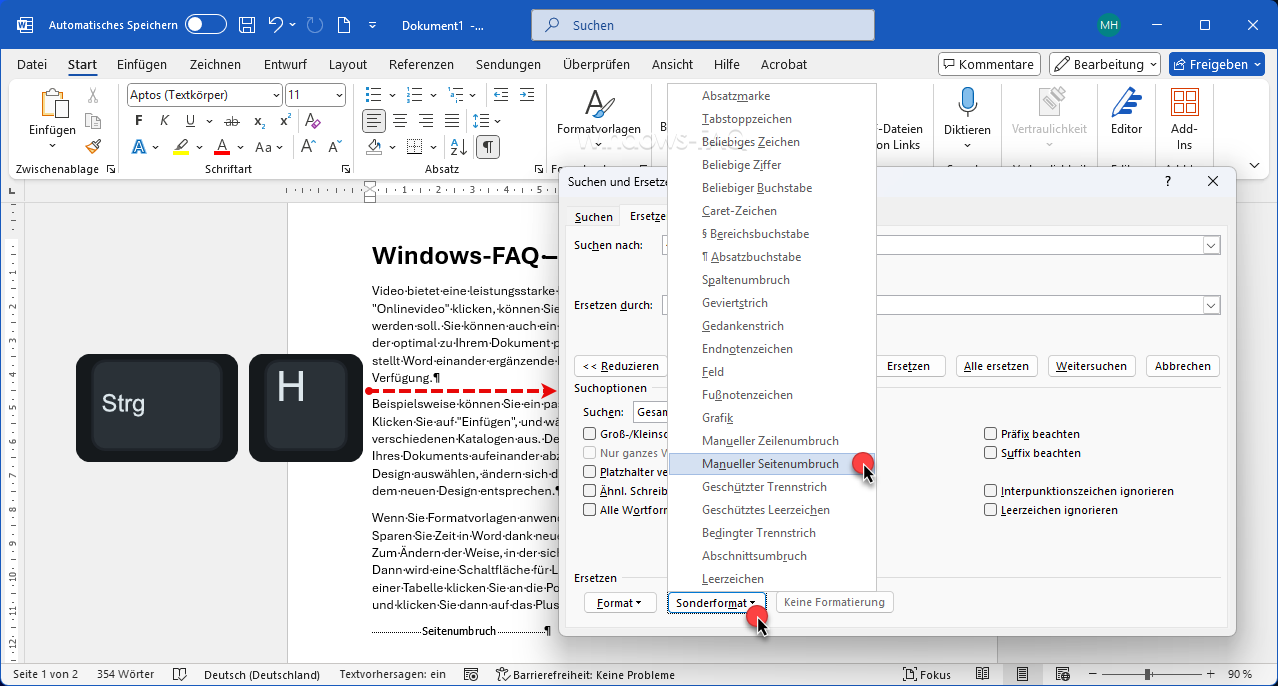Toggle bold formatting with the F button
This screenshot has width=1278, height=686.
(139, 121)
